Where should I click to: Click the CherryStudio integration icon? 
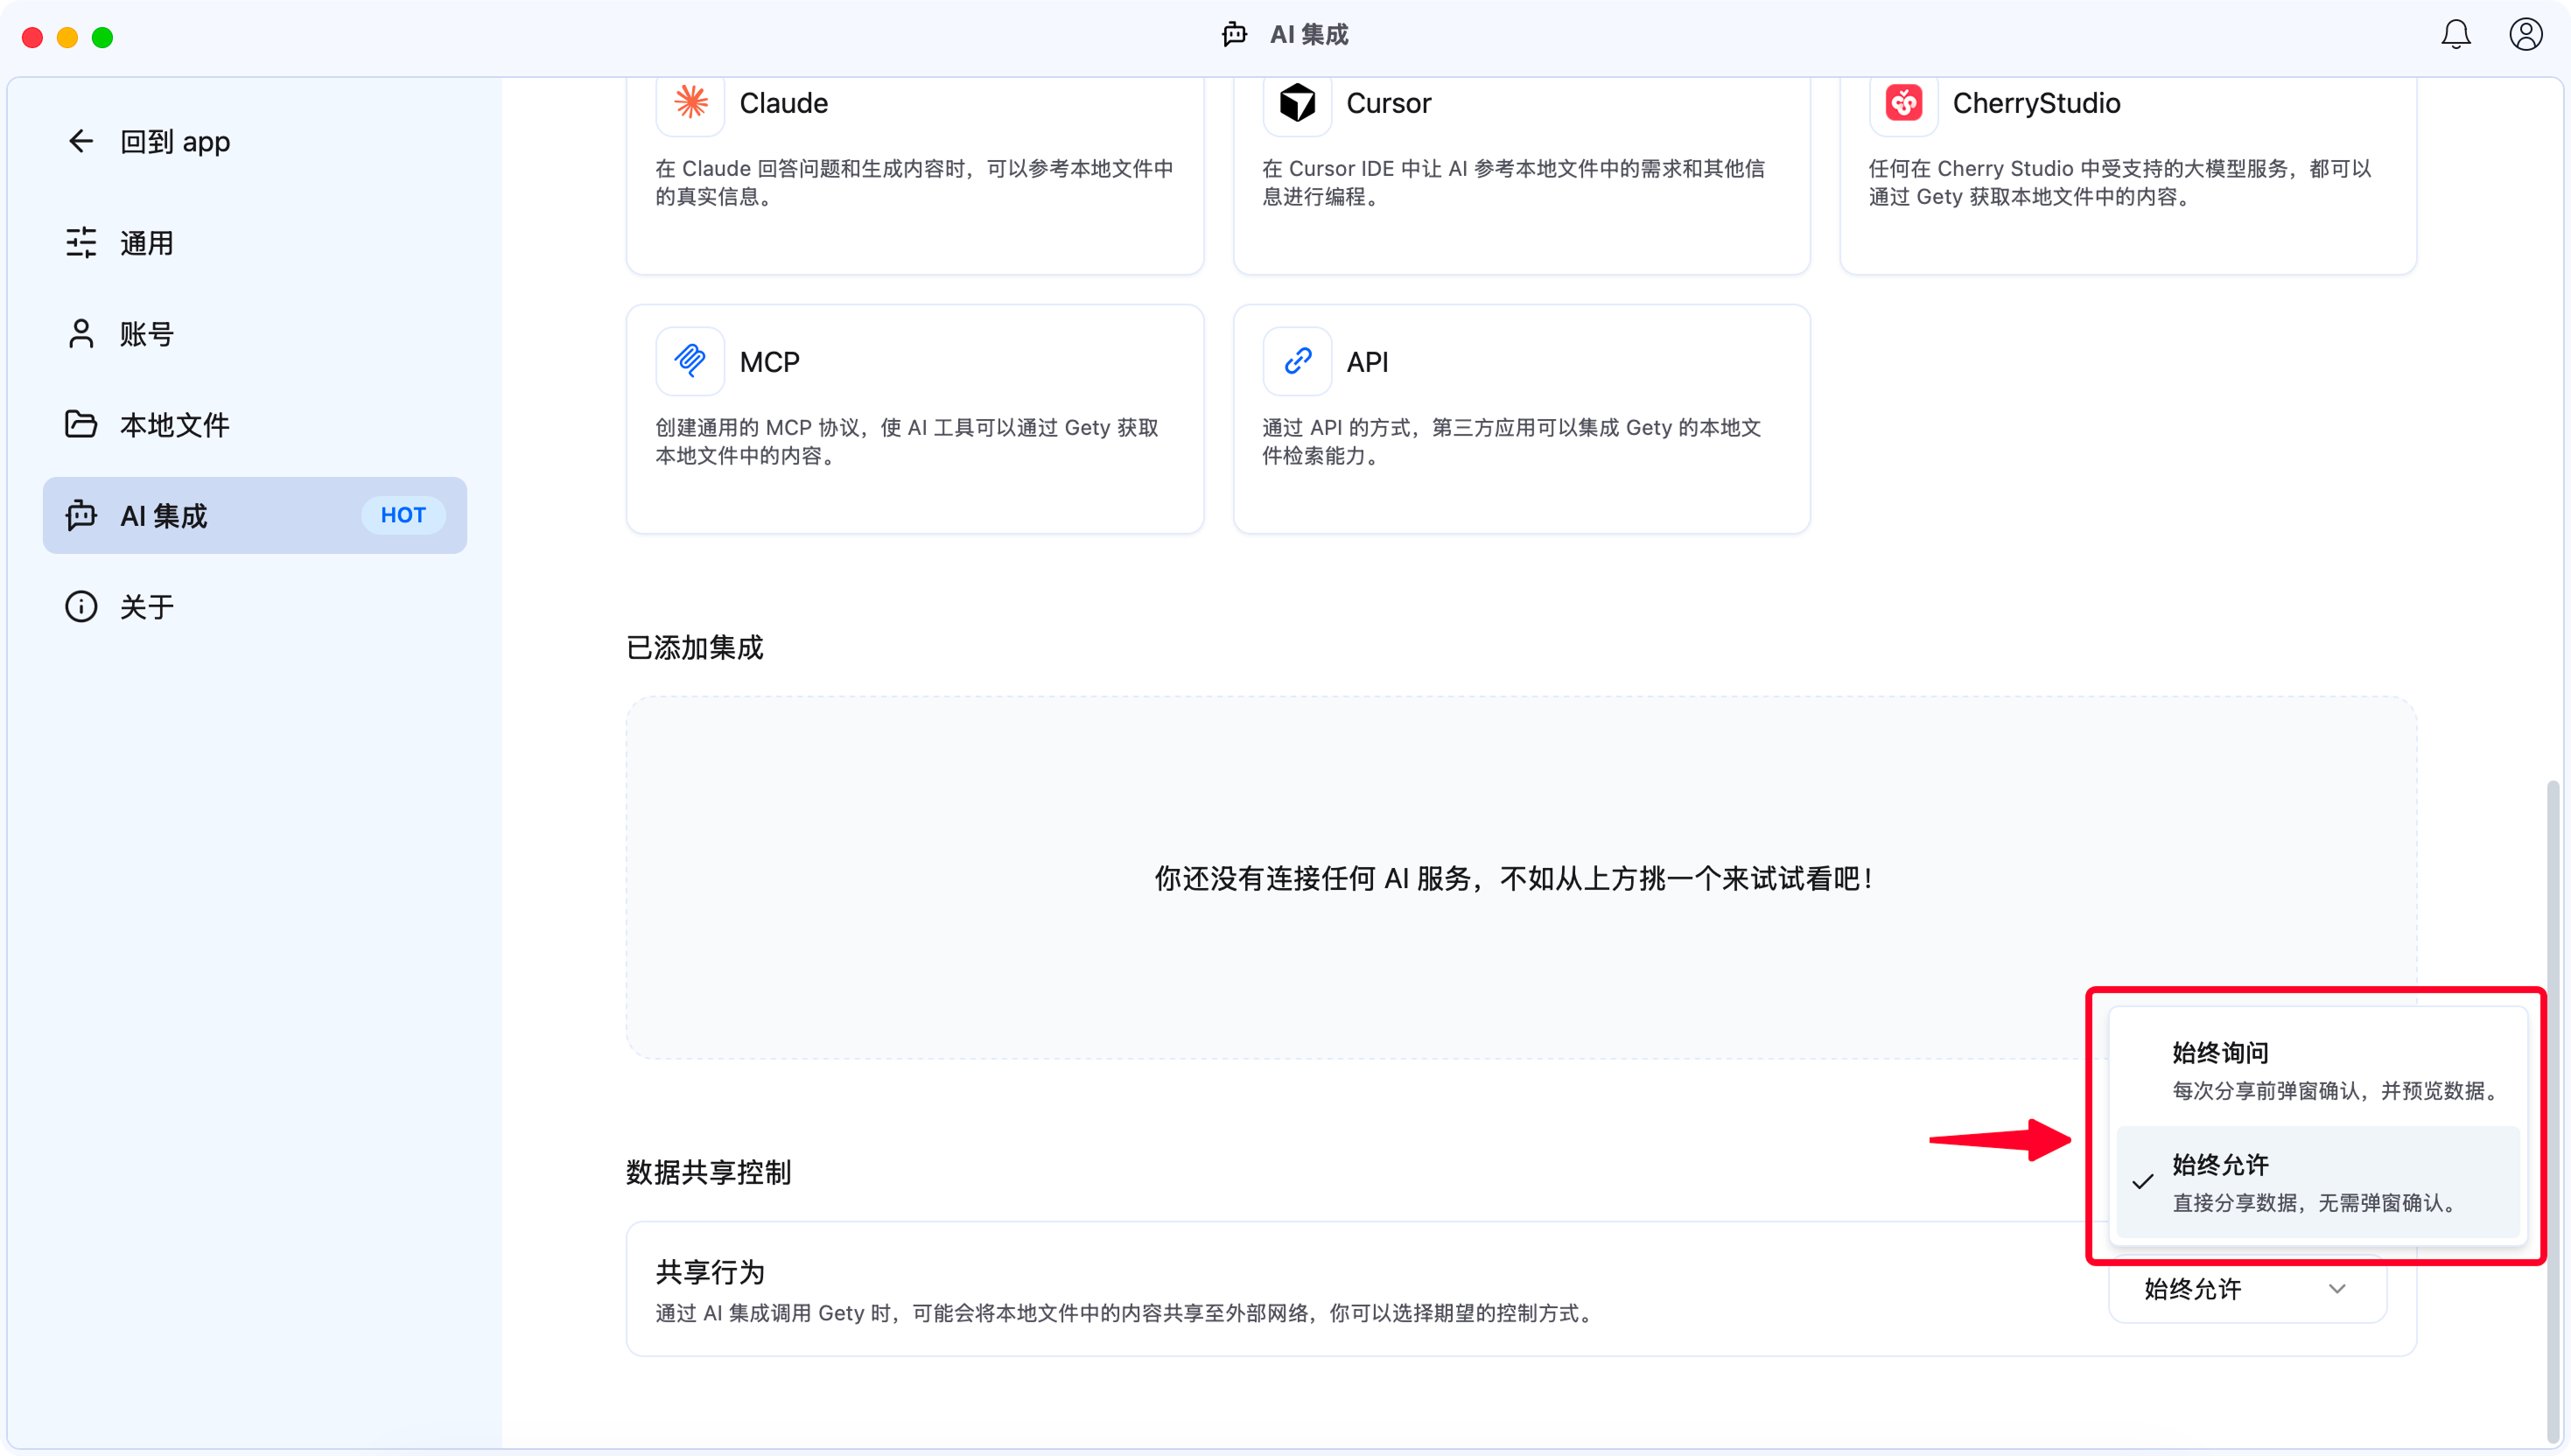click(x=1903, y=103)
